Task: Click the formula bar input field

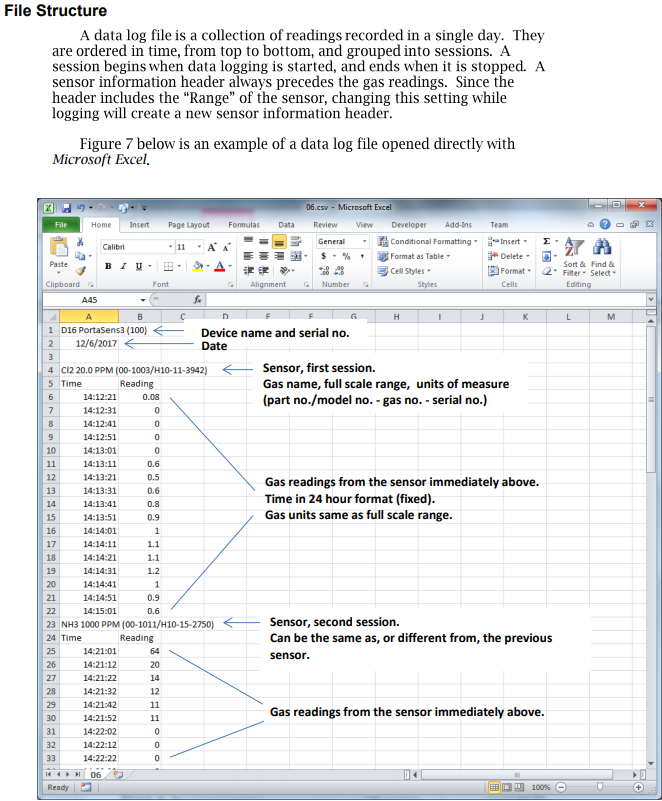Action: (426, 300)
